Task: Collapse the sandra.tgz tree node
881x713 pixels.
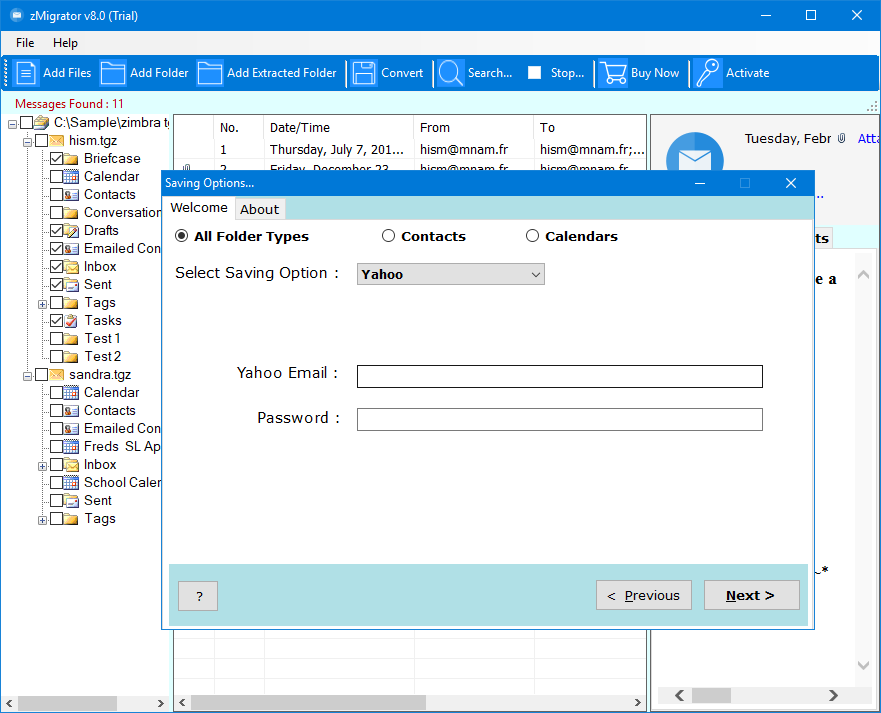Action: pyautogui.click(x=27, y=376)
